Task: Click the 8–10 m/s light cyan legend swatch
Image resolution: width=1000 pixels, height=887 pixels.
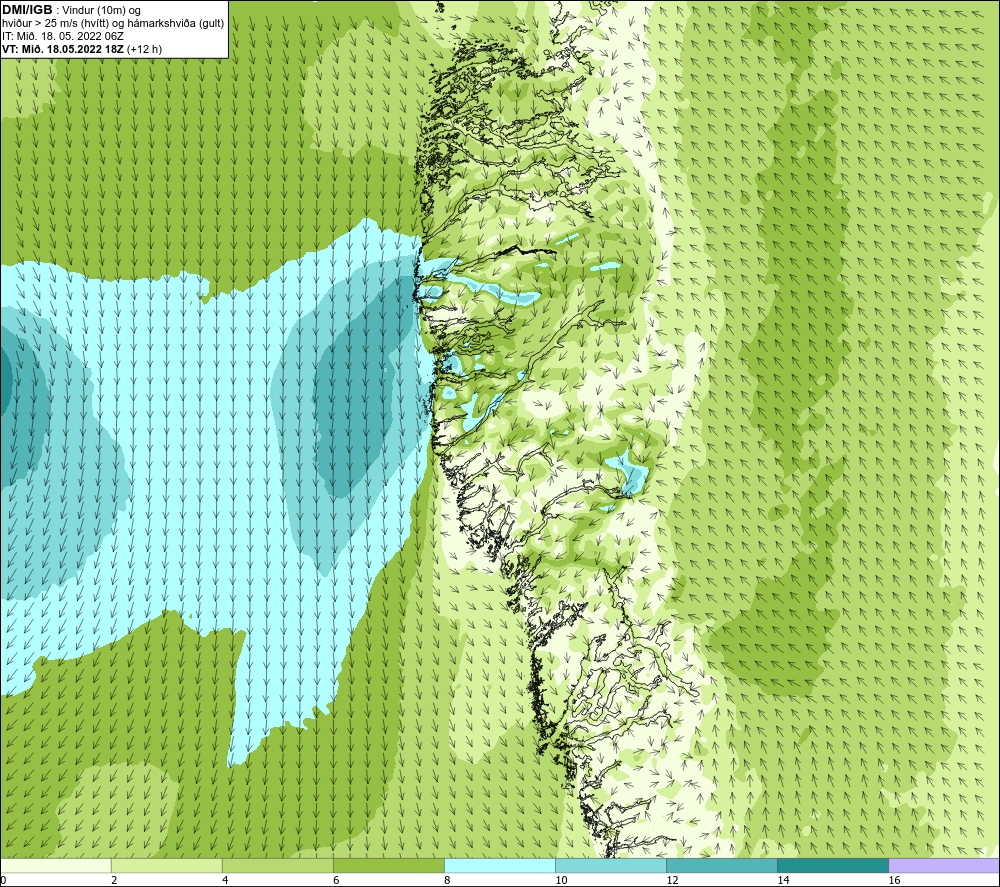Action: [x=500, y=865]
